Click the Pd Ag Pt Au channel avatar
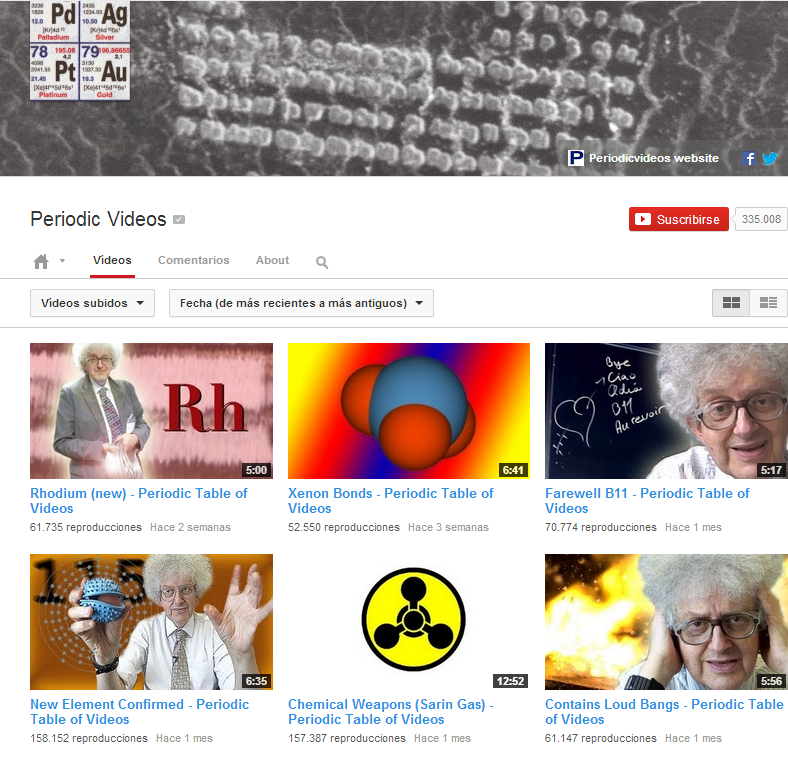Viewport: 788px width, 757px height. (80, 50)
